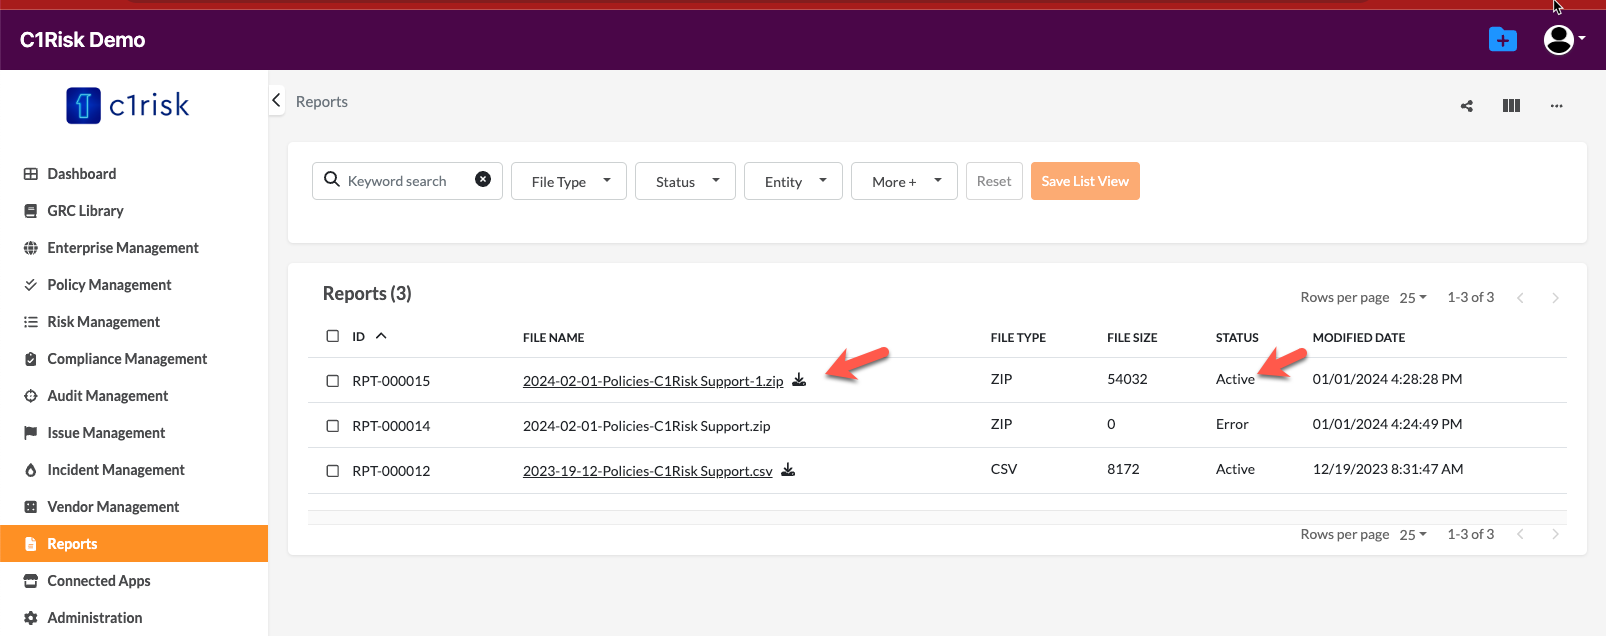
Task: Click the Audit Management target icon
Action: 31,396
